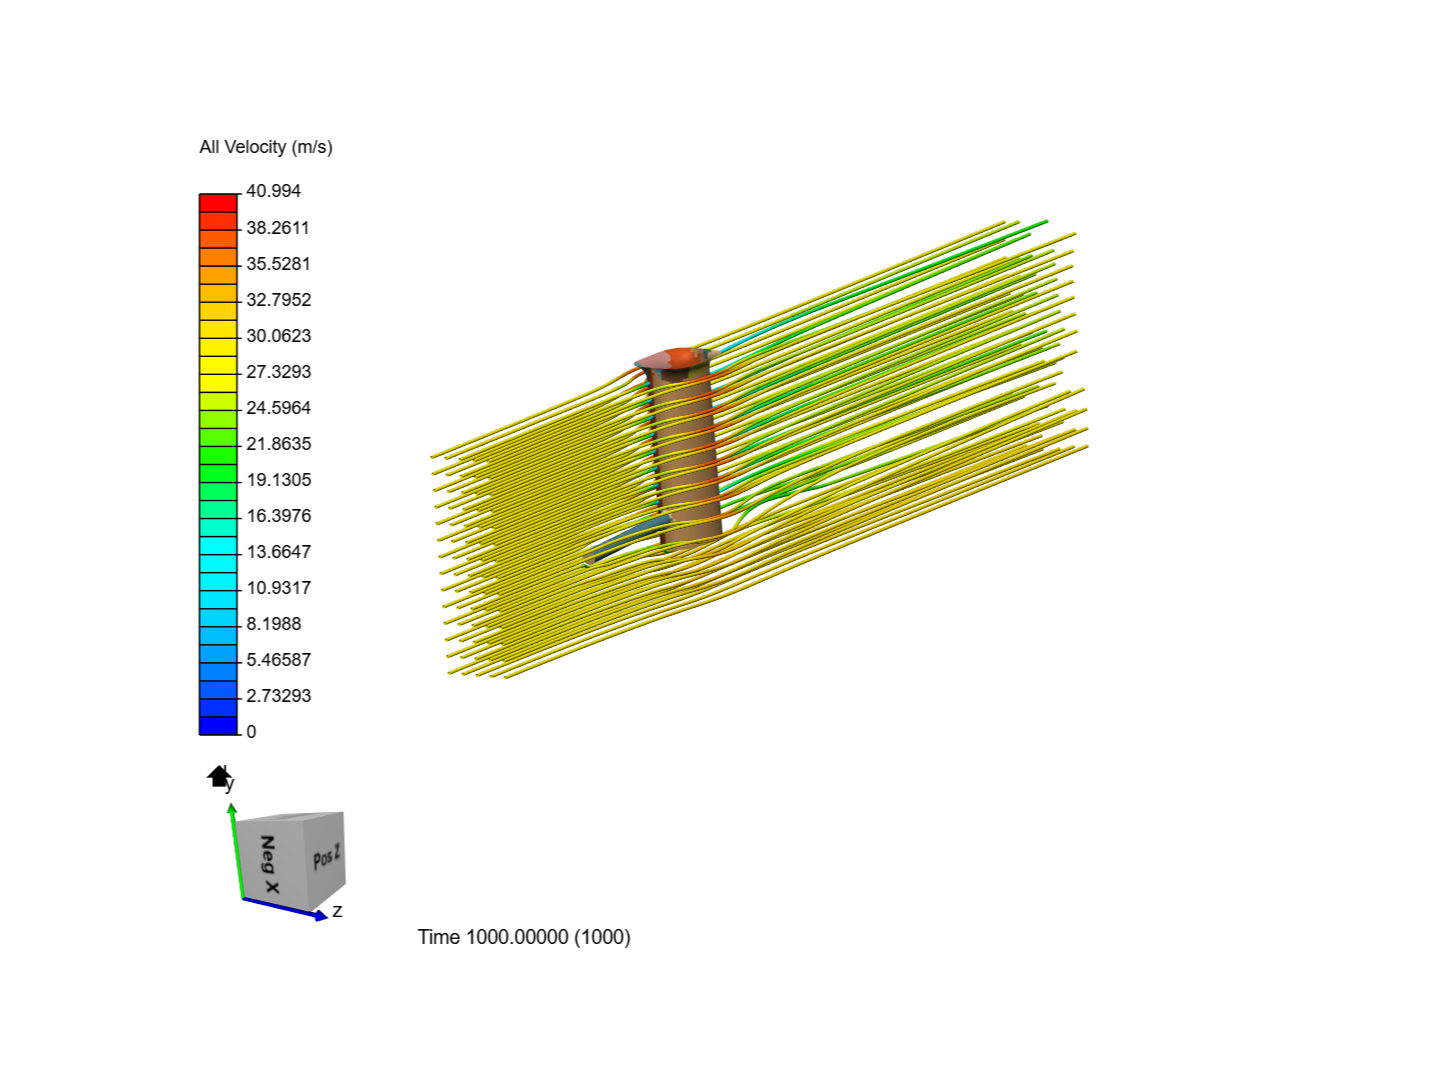1440x1080 pixels.
Task: Click the legend value 24.5964
Action: coord(278,408)
